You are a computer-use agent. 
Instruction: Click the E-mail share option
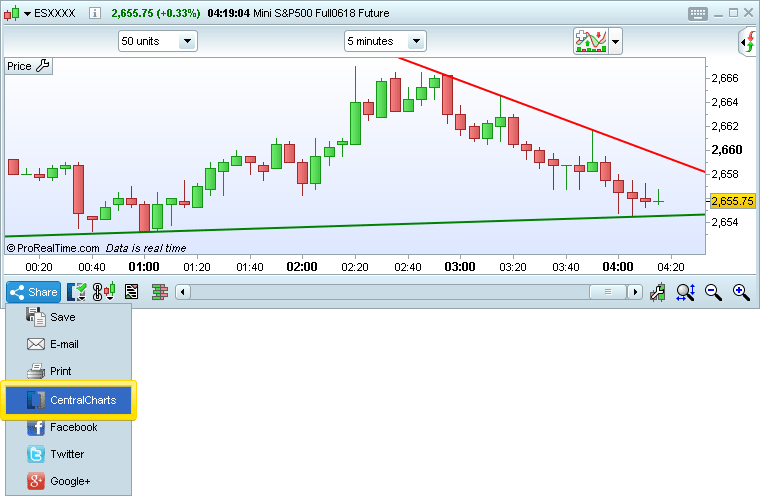tap(64, 344)
